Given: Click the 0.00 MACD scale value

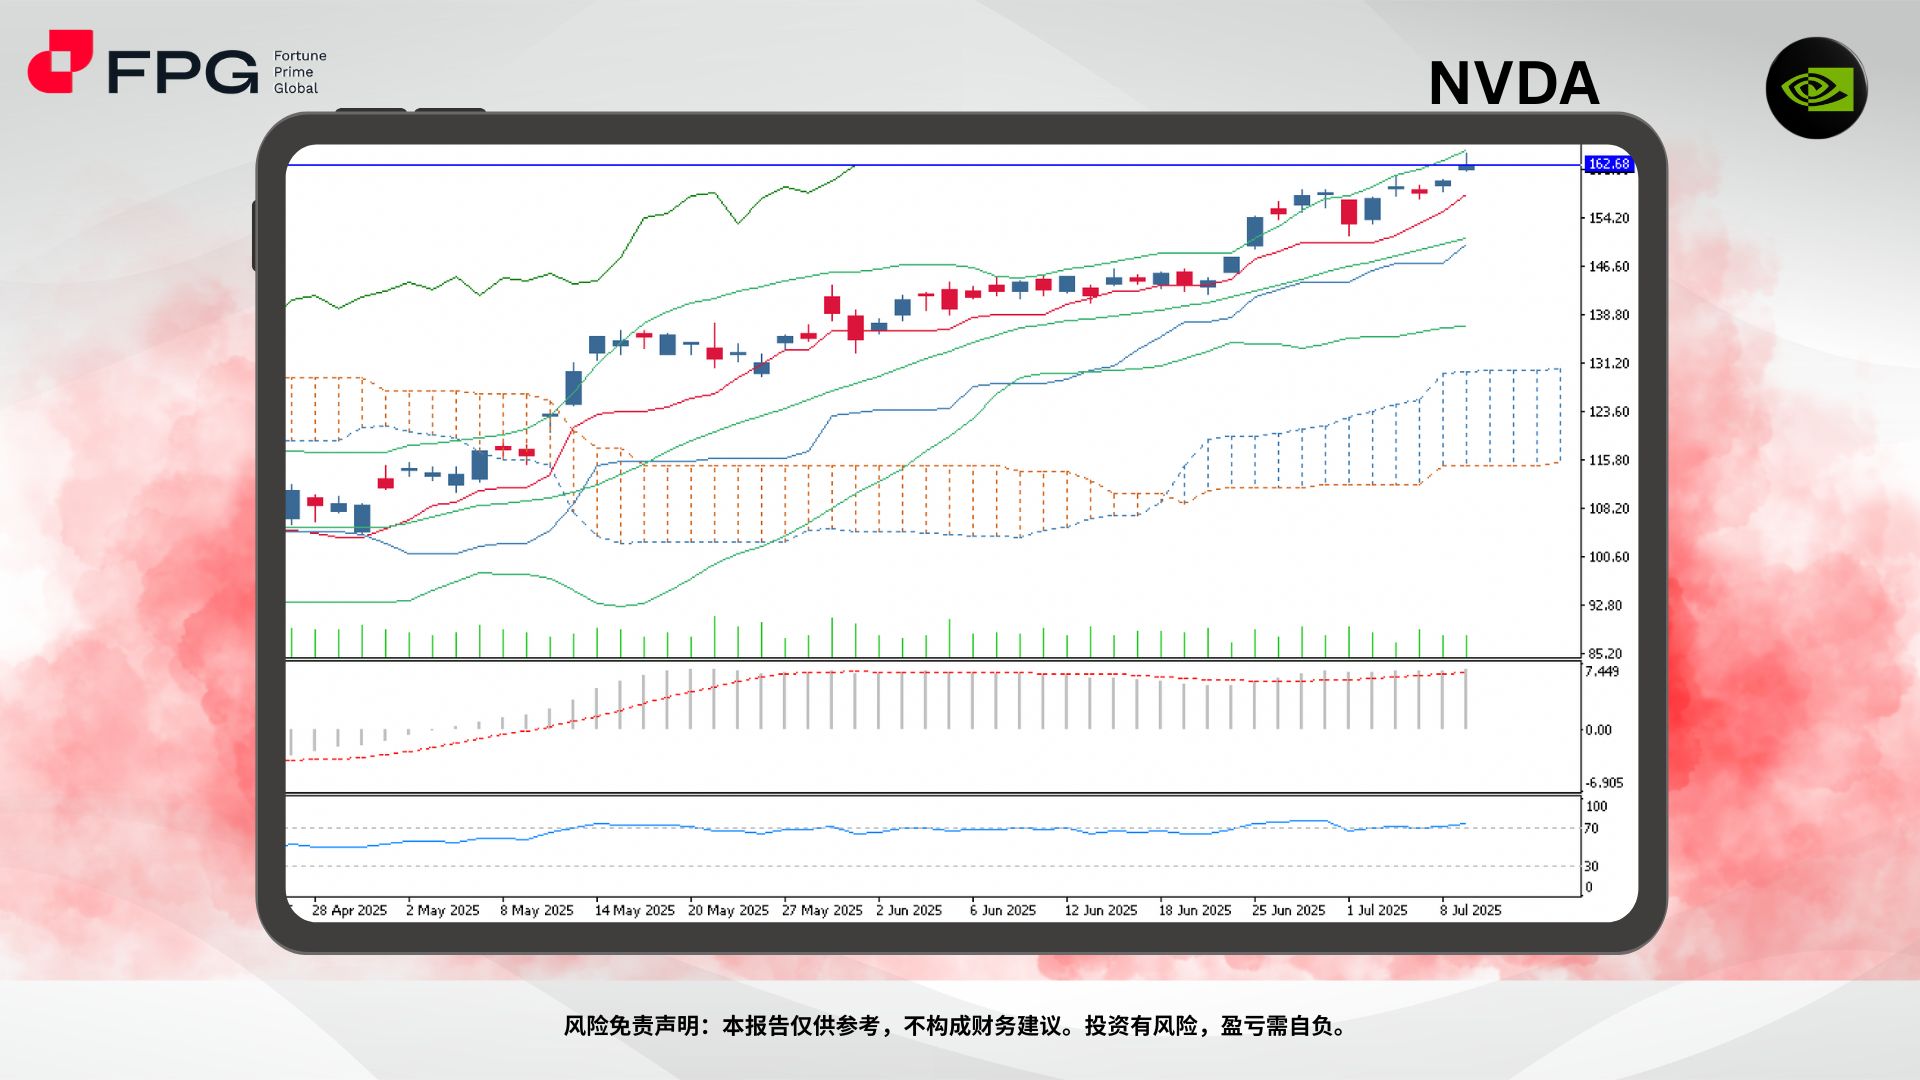Looking at the screenshot, I should [1598, 731].
